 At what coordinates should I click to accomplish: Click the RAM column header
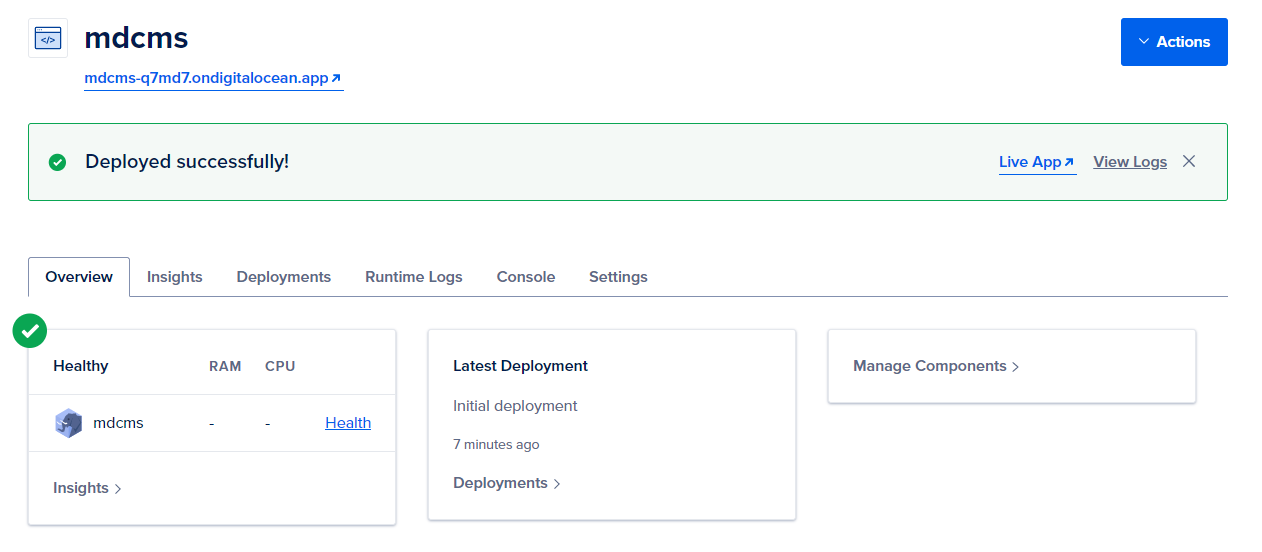coord(225,366)
